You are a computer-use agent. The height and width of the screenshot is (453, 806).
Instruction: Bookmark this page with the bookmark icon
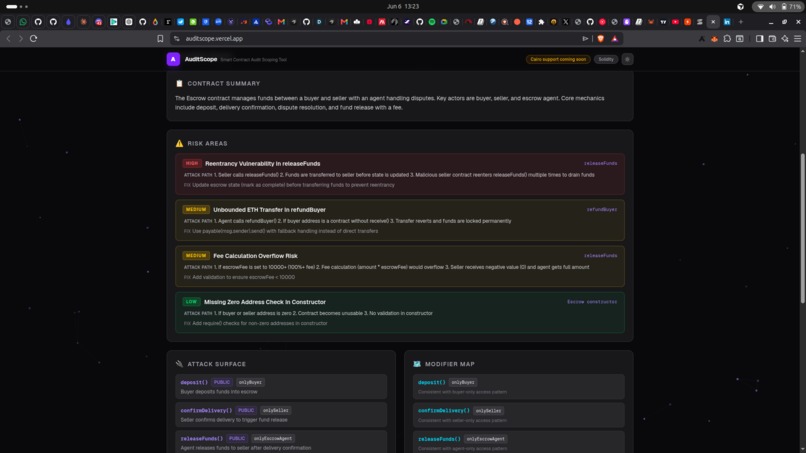[160, 39]
